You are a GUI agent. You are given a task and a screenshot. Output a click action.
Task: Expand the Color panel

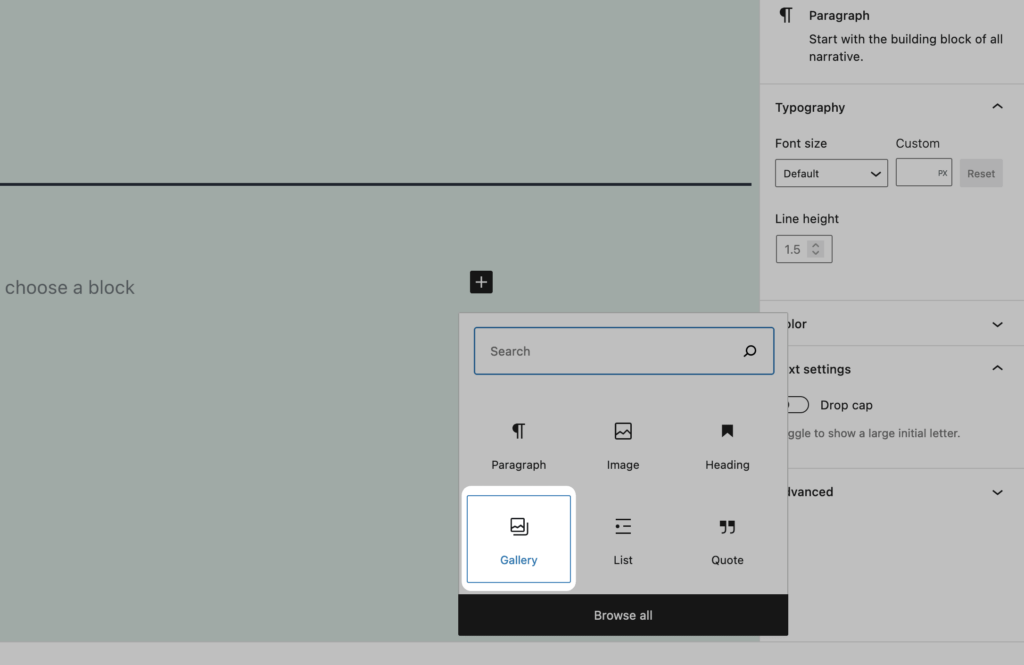click(x=997, y=323)
